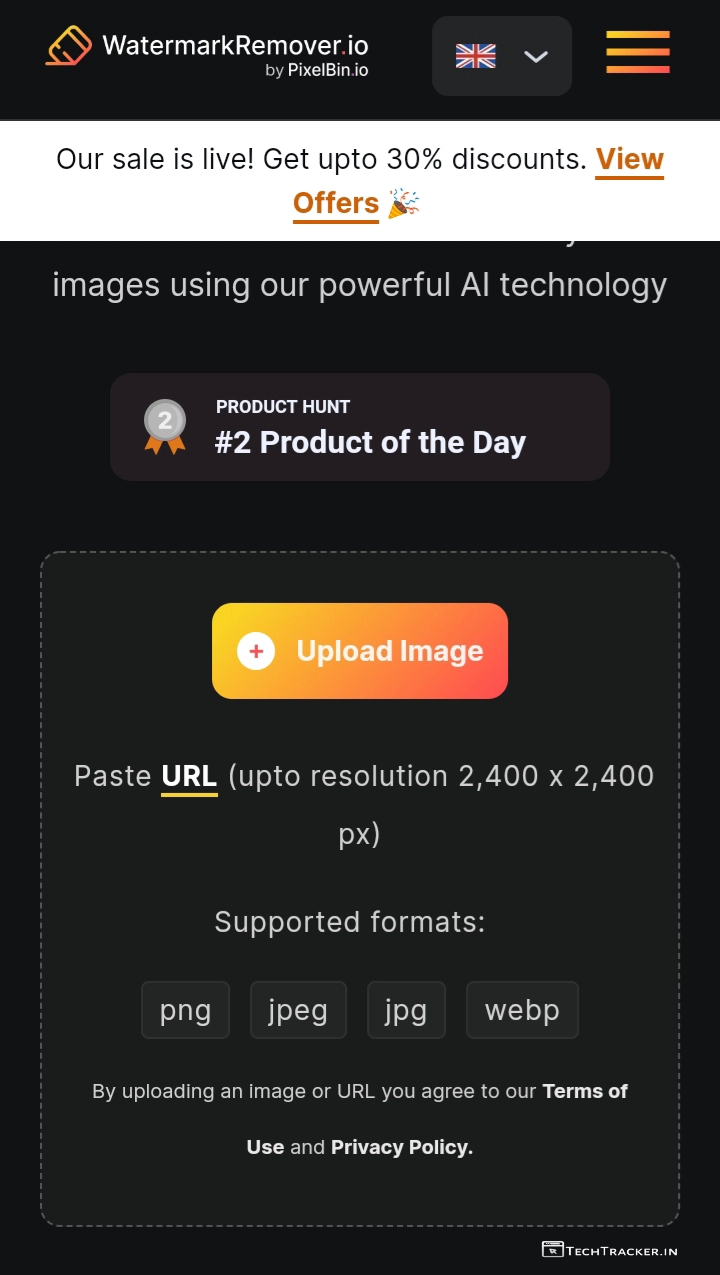Open the View Offers sale link
Screen dimensions: 720x1275
pos(629,160)
